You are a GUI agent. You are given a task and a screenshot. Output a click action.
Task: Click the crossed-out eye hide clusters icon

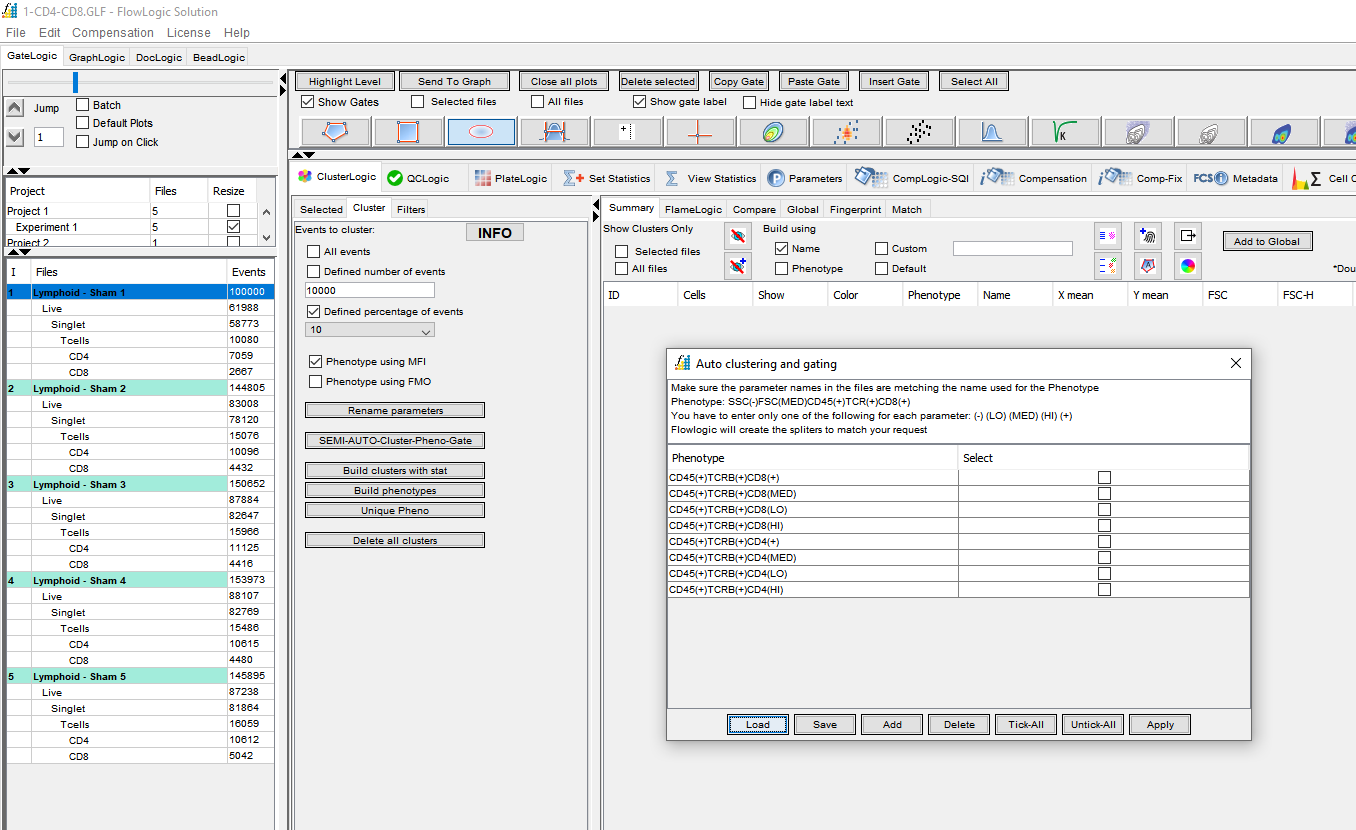[737, 236]
